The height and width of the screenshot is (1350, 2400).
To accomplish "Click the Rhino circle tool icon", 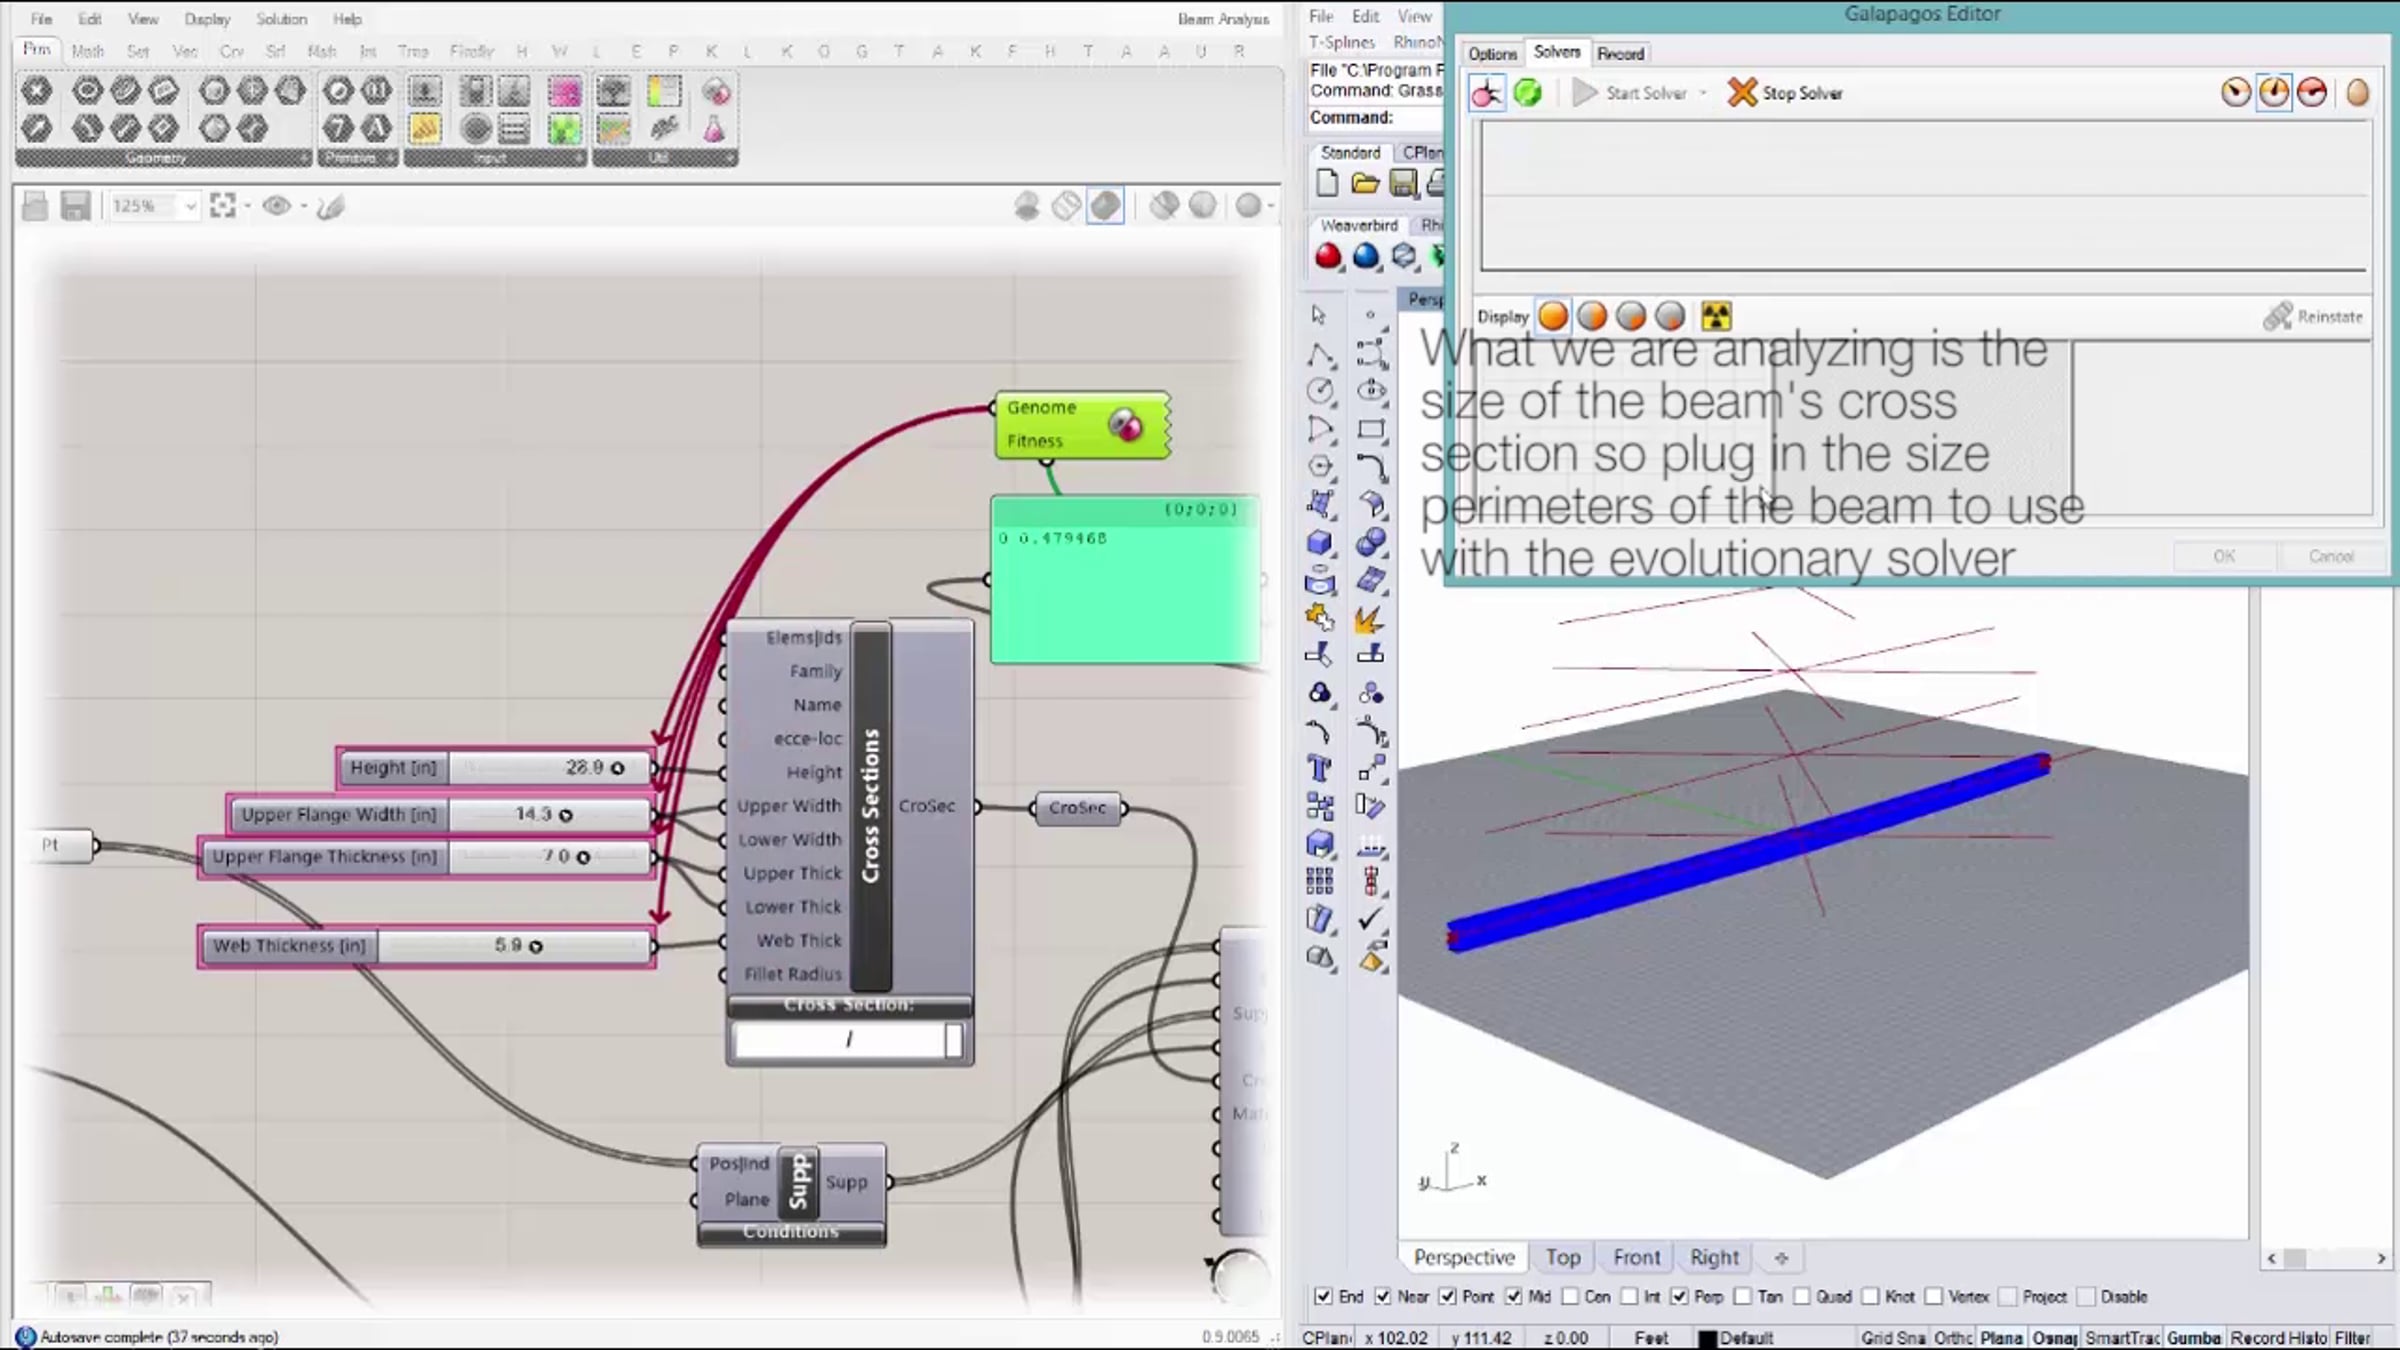I will click(x=1319, y=391).
